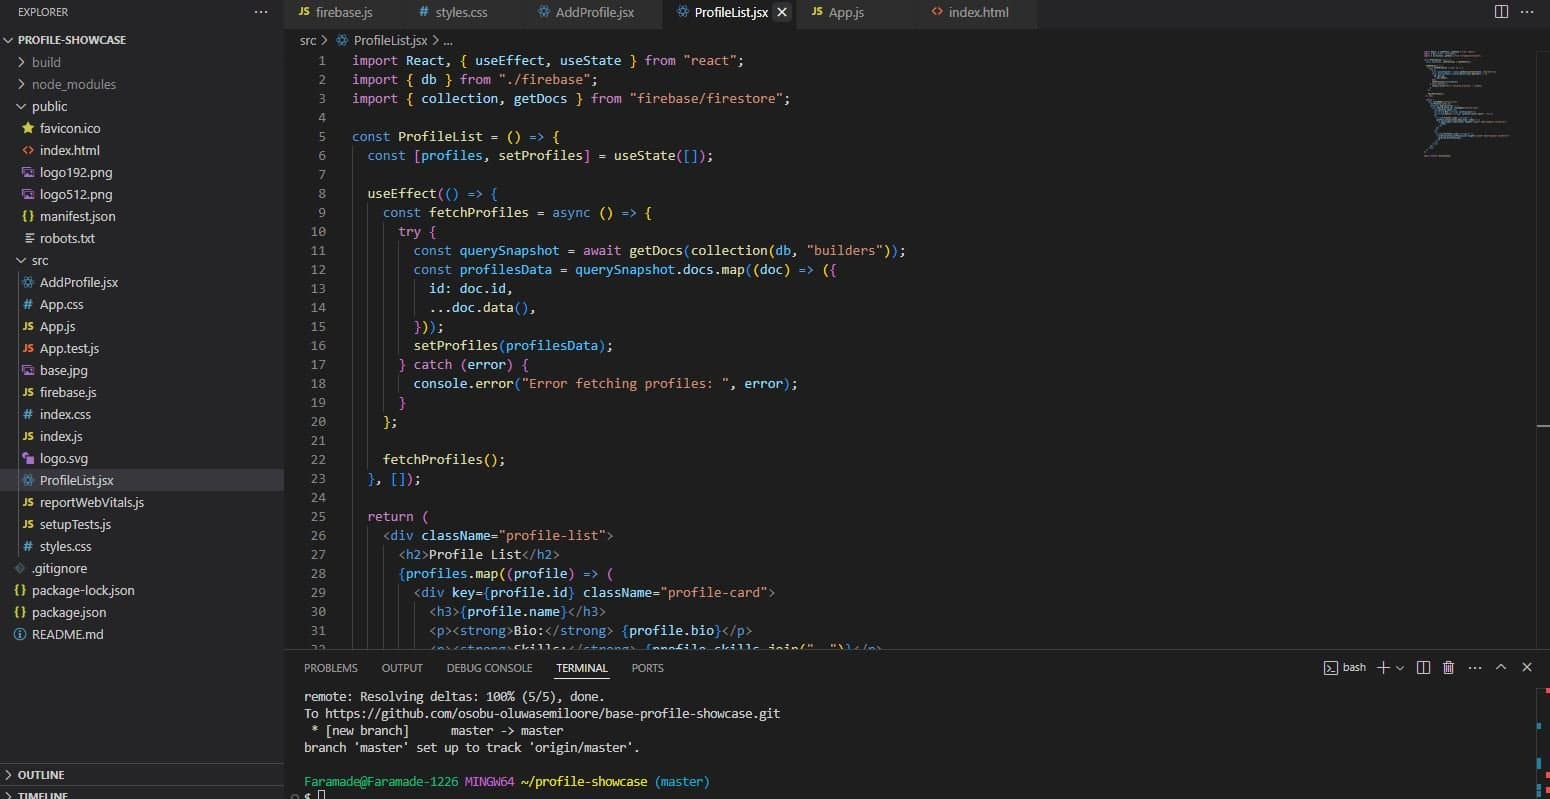Open editor More Actions ellipsis menu
This screenshot has height=799, width=1550.
tap(1527, 12)
